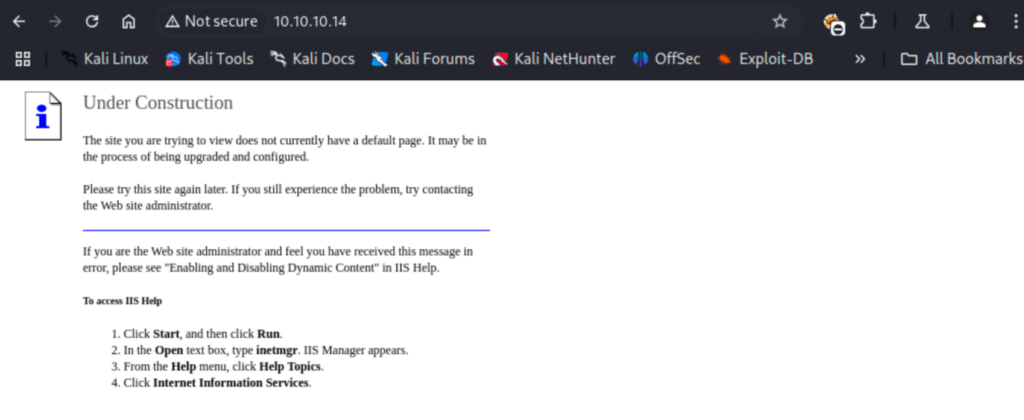The width and height of the screenshot is (1024, 420).
Task: Bookmark this page with the star icon
Action: click(780, 22)
